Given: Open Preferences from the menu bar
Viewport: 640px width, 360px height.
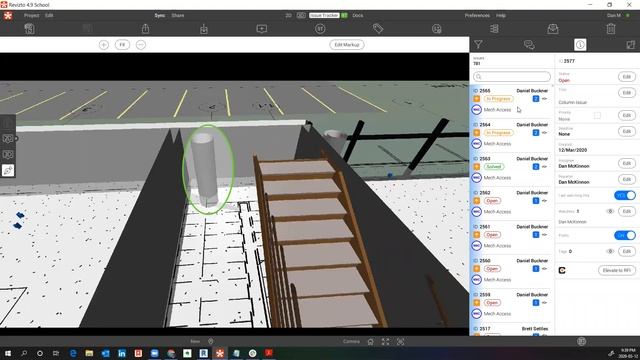Looking at the screenshot, I should click(x=477, y=16).
